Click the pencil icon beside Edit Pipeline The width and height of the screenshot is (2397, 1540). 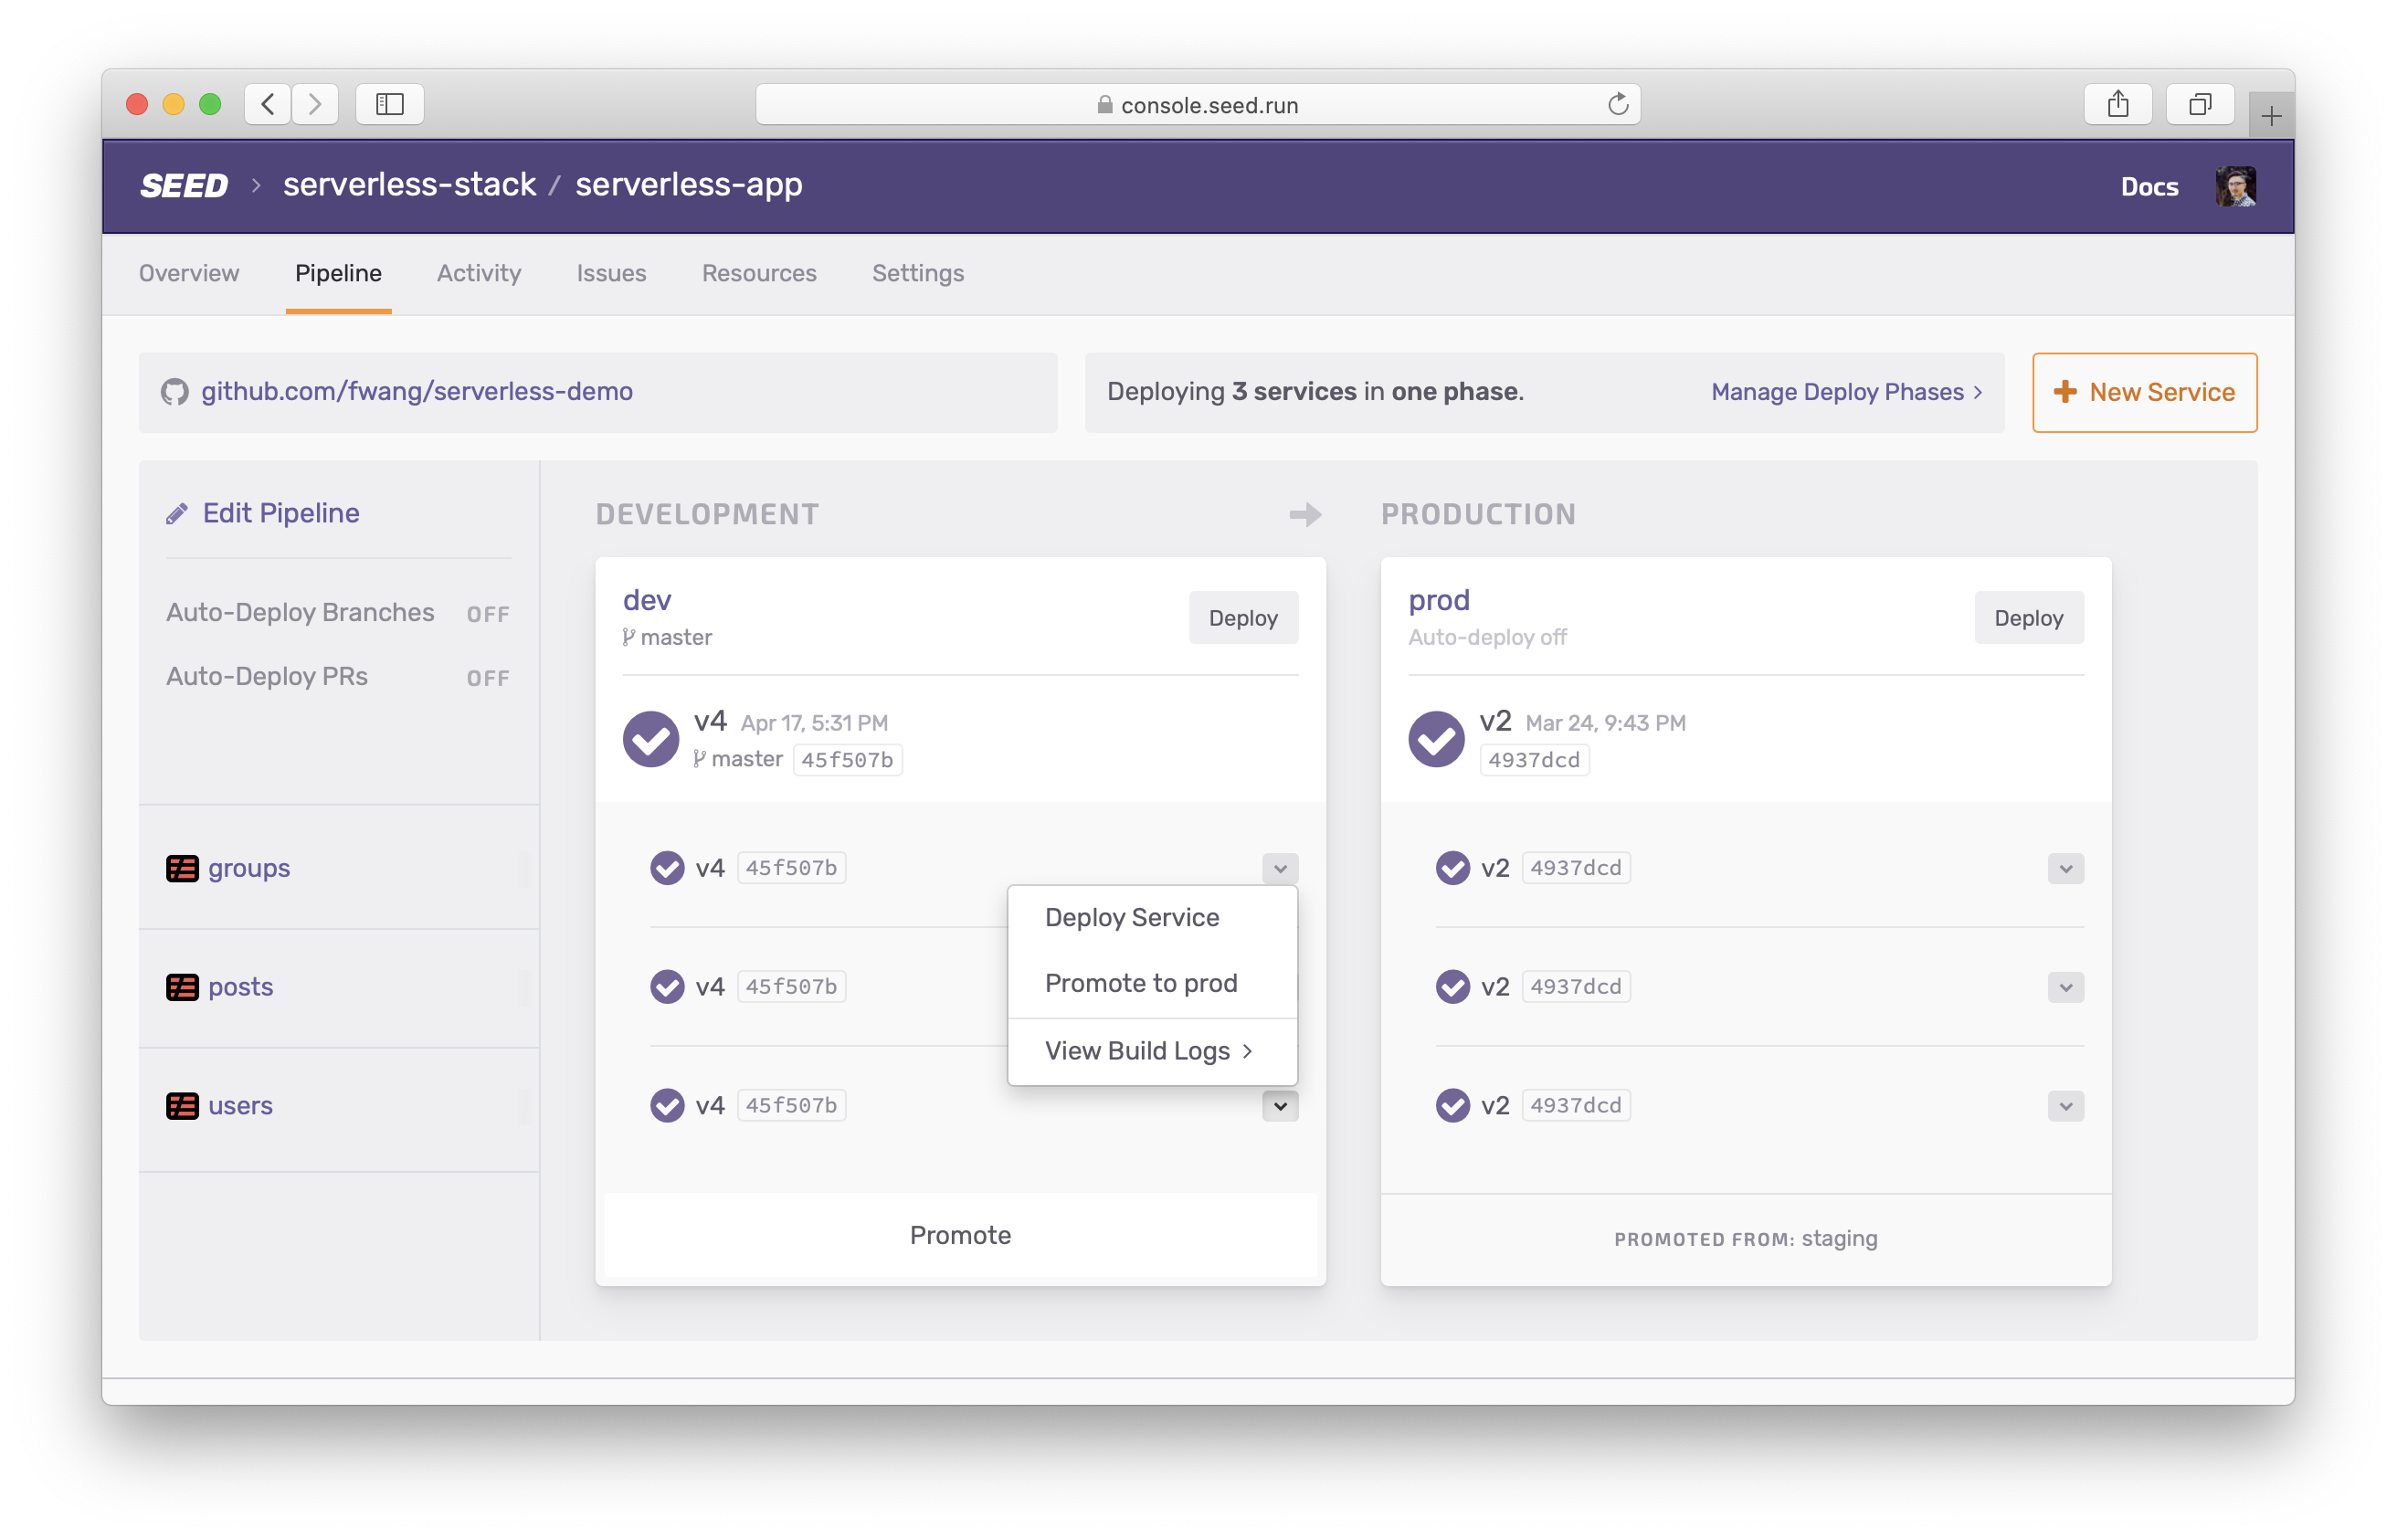[177, 514]
